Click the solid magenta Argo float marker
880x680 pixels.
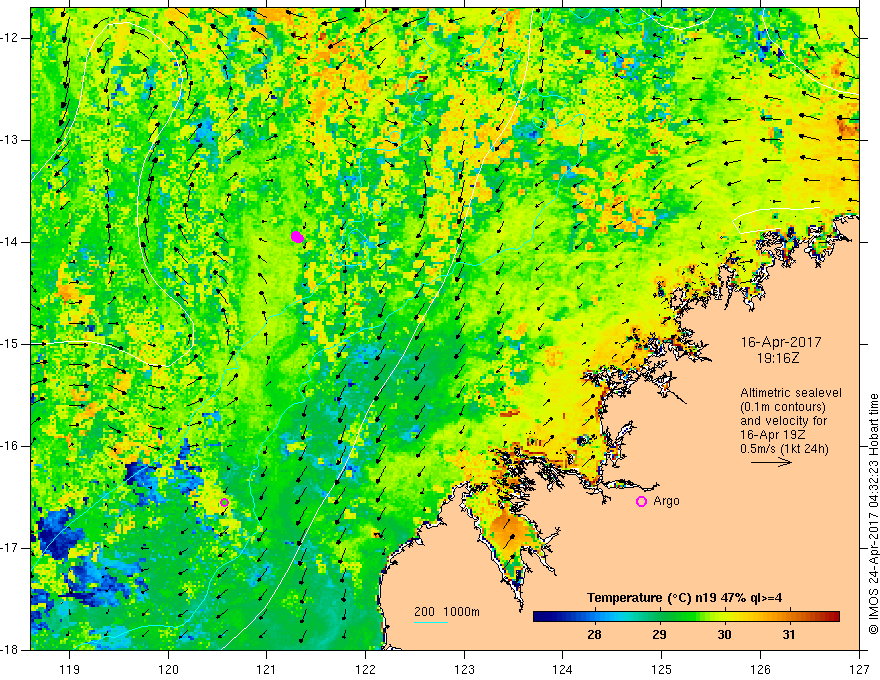(297, 237)
